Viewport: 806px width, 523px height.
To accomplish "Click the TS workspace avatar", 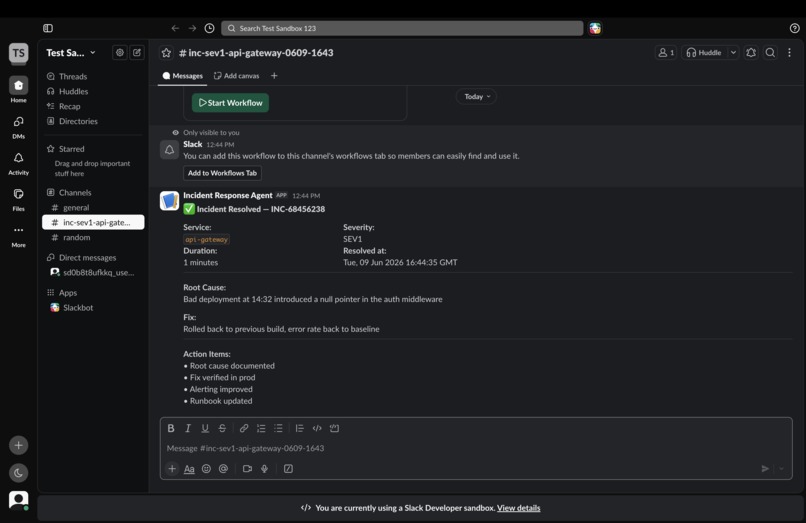I will 19,53.
